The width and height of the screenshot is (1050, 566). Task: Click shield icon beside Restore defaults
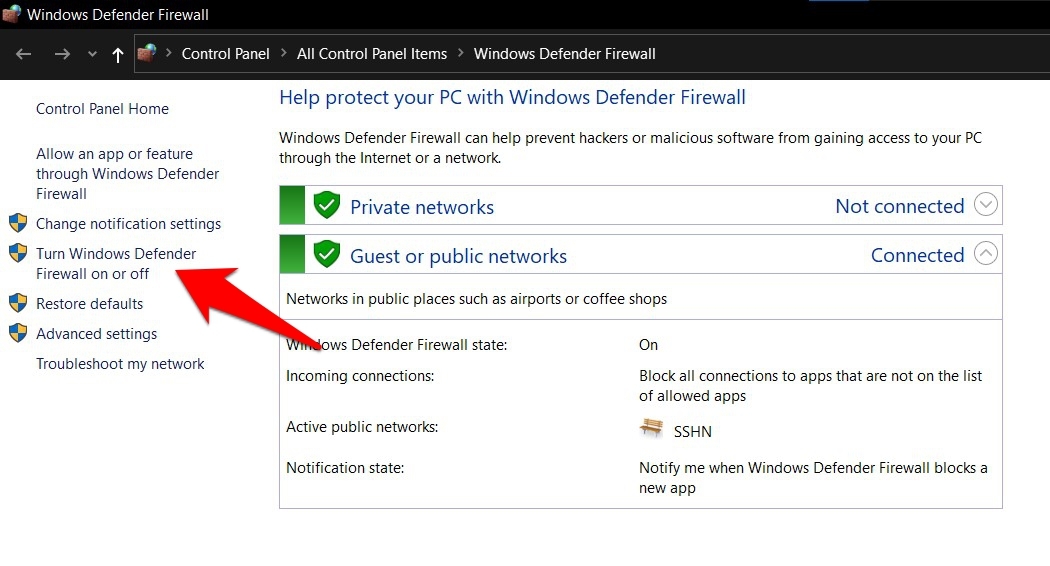click(x=18, y=303)
